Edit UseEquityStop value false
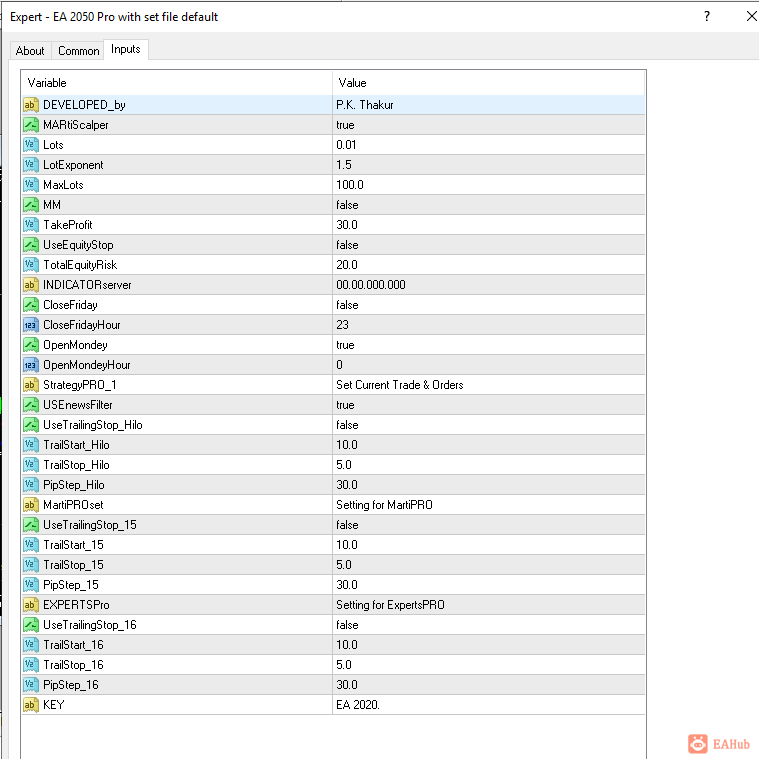759x759 pixels. (x=488, y=245)
